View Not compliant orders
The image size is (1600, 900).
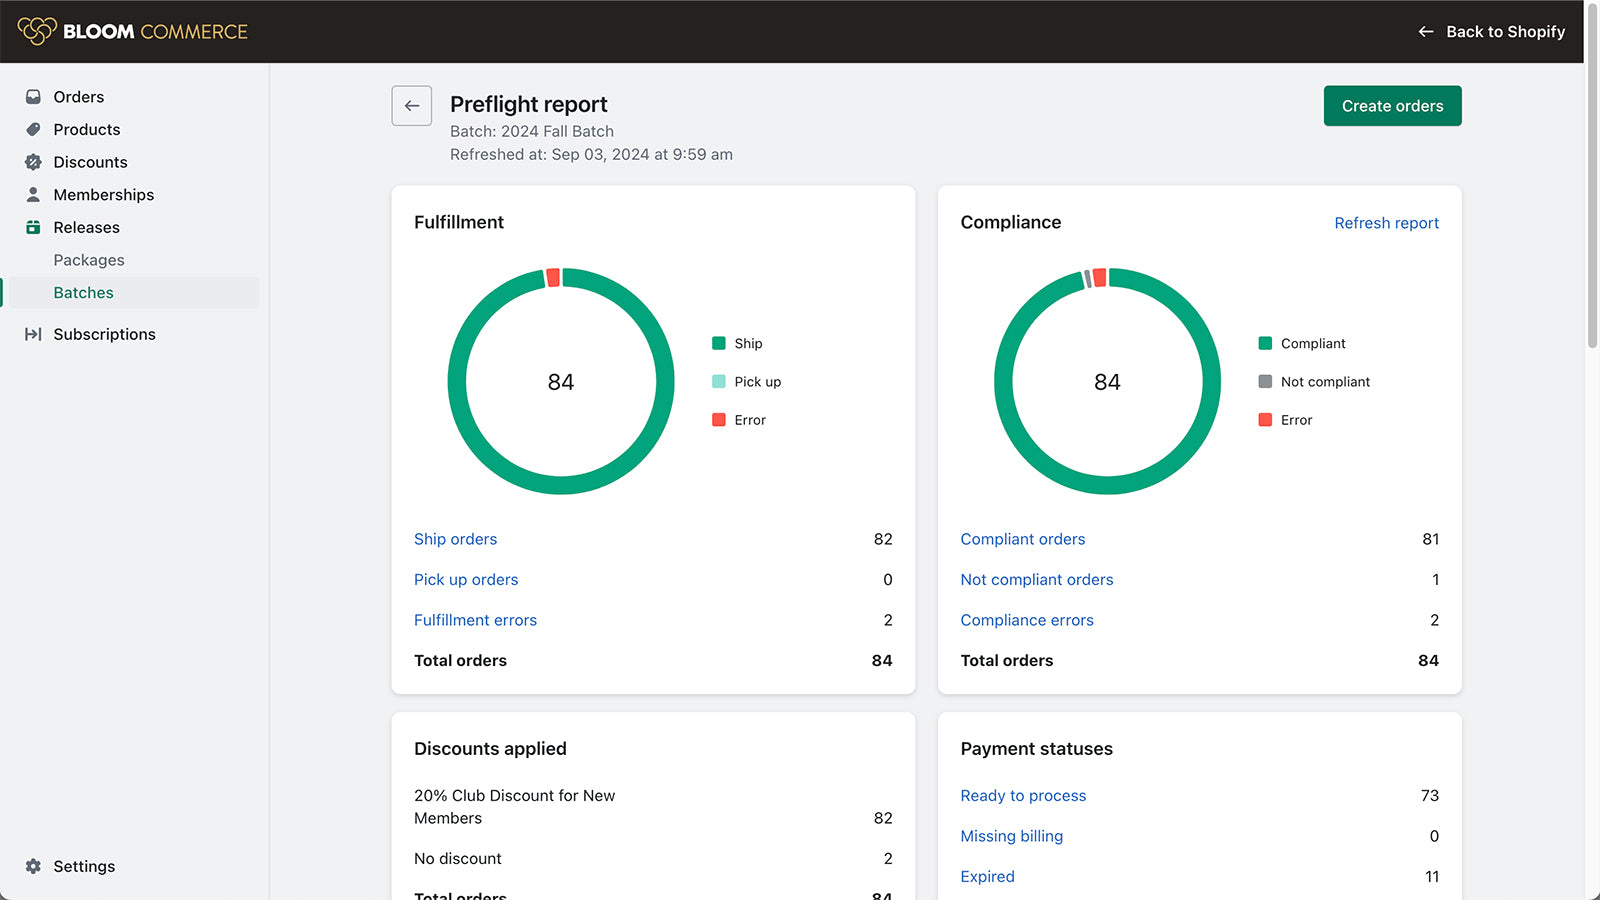(x=1036, y=580)
